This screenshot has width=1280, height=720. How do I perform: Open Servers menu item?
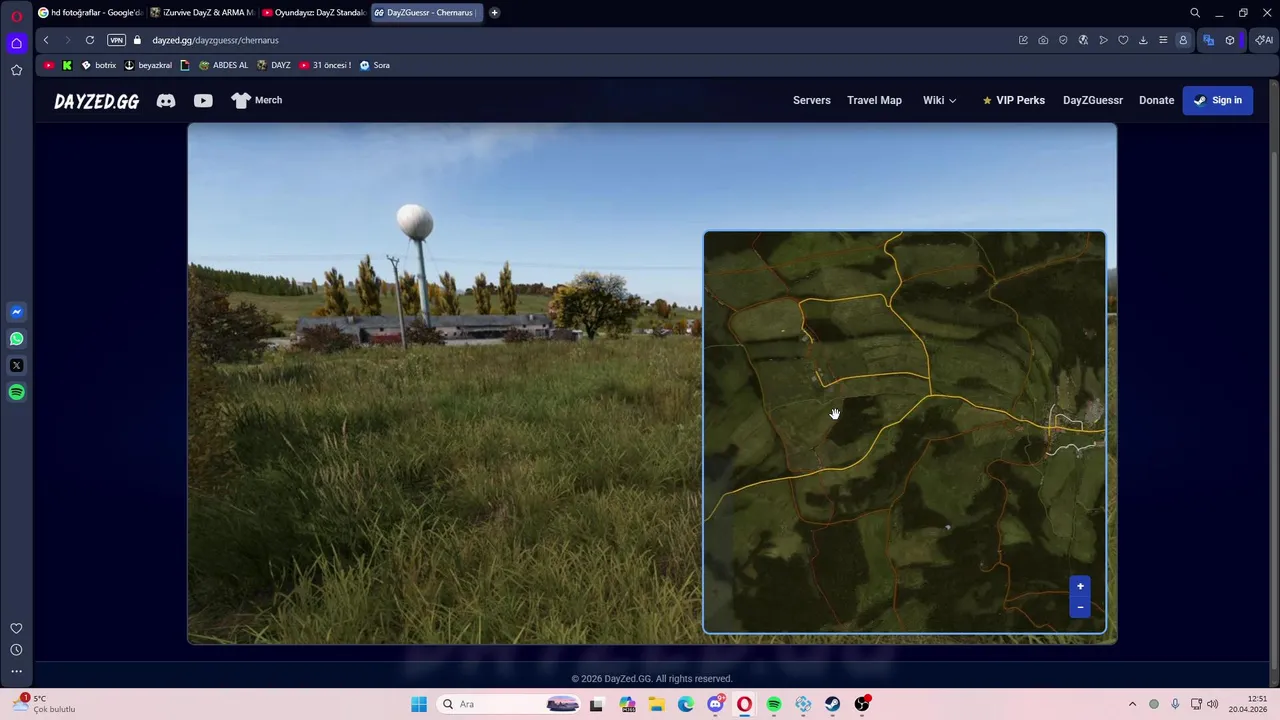(812, 100)
